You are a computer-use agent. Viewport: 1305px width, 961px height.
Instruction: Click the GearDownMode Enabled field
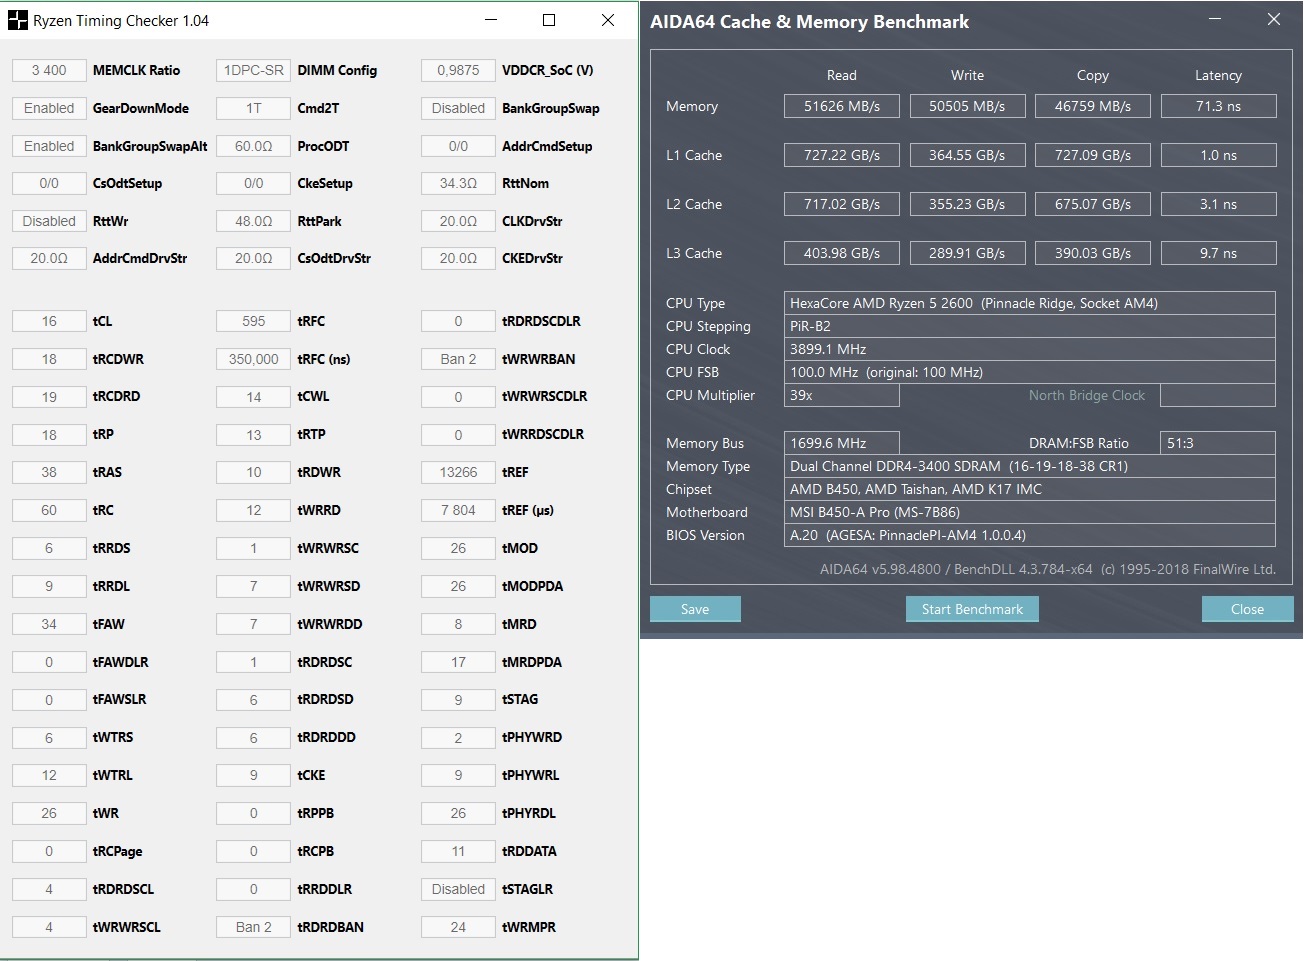(49, 108)
